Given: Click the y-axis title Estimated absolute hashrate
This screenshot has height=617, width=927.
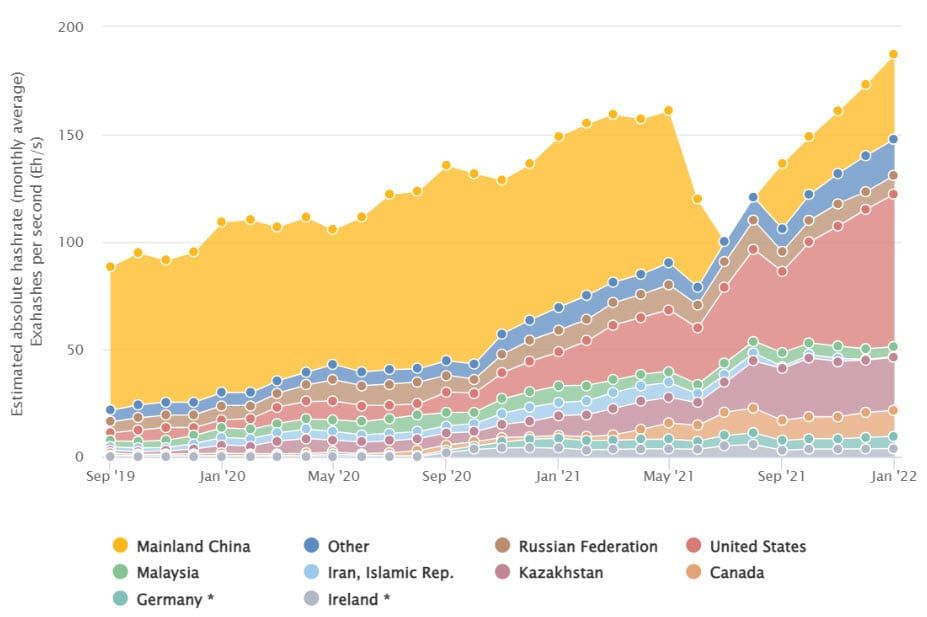Looking at the screenshot, I should 17,244.
